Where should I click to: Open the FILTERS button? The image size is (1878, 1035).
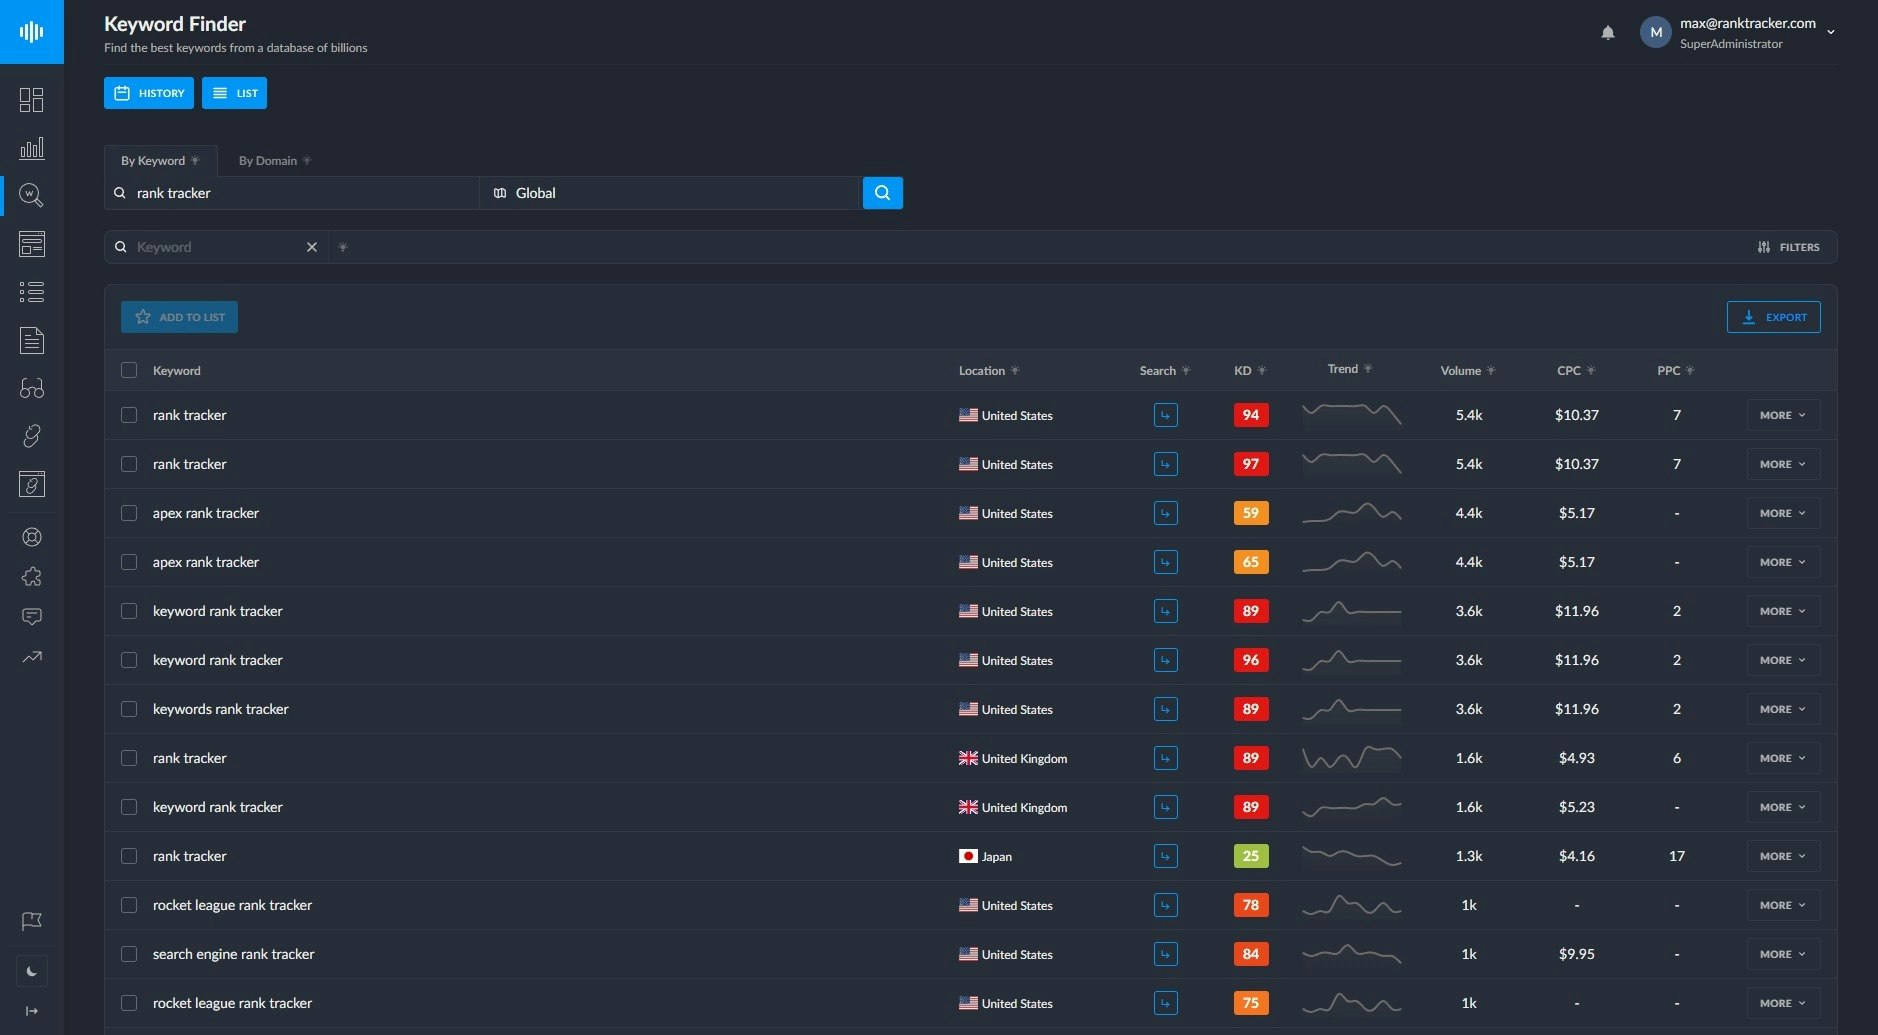[1788, 247]
